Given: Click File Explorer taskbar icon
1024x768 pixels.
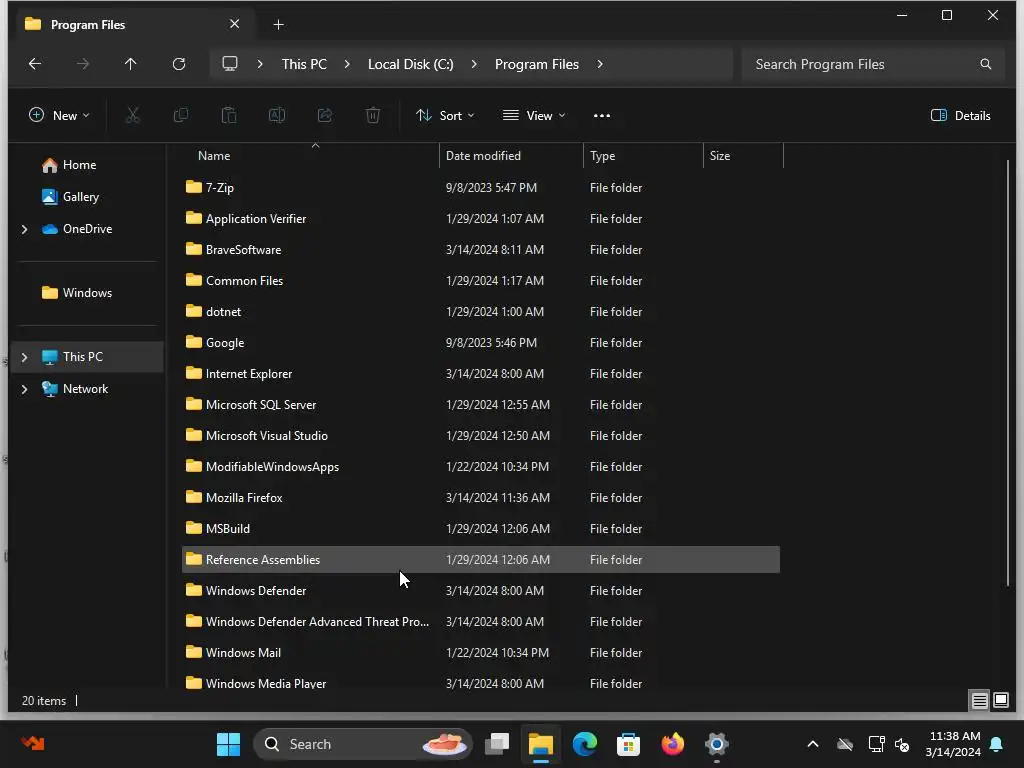Looking at the screenshot, I should pos(541,744).
